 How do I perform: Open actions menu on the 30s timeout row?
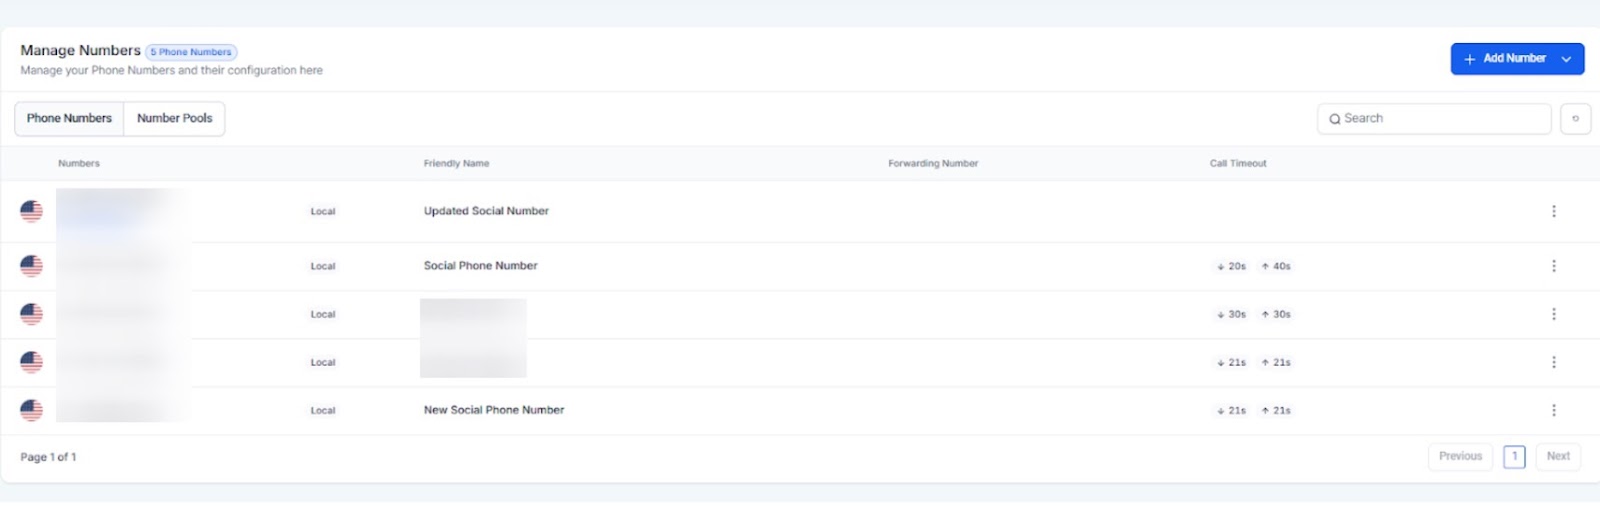tap(1553, 314)
